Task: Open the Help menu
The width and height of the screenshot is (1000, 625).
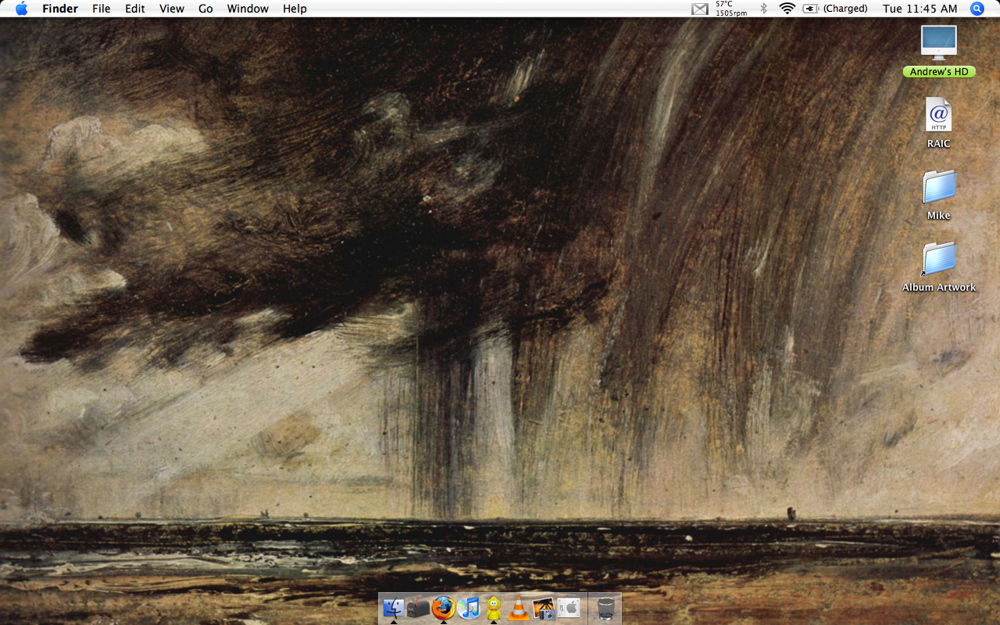Action: tap(295, 8)
